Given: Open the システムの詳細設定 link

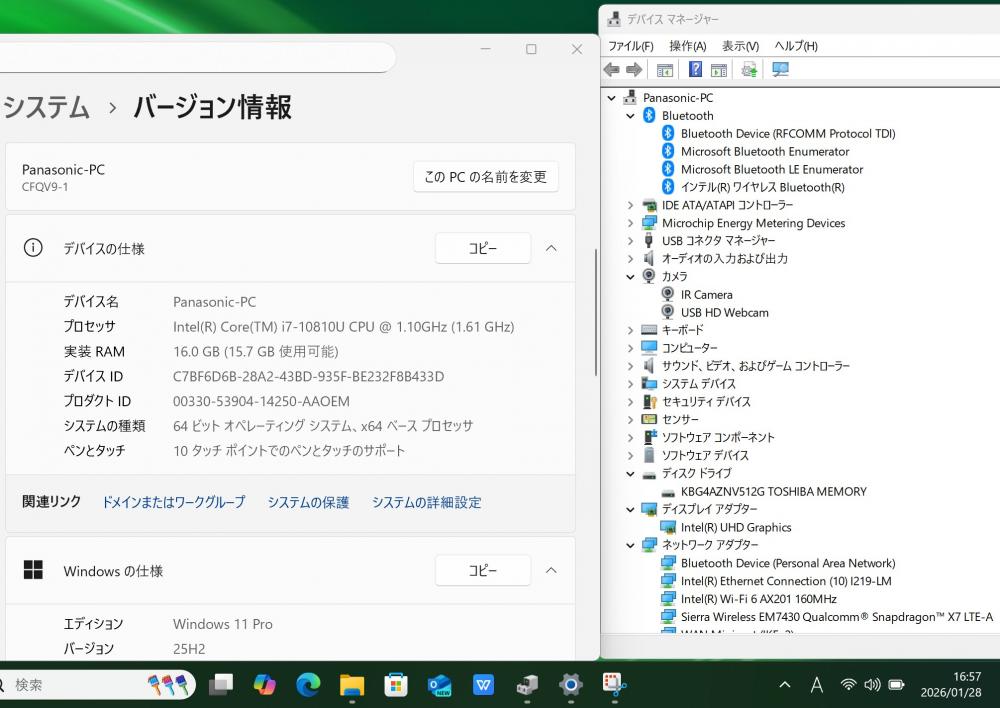Looking at the screenshot, I should click(x=426, y=502).
